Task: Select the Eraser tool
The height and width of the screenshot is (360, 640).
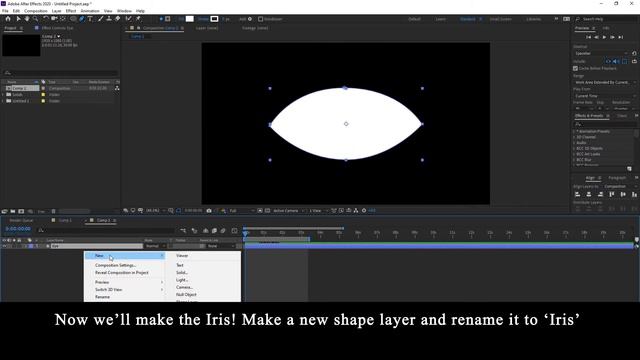Action: pyautogui.click(x=118, y=19)
